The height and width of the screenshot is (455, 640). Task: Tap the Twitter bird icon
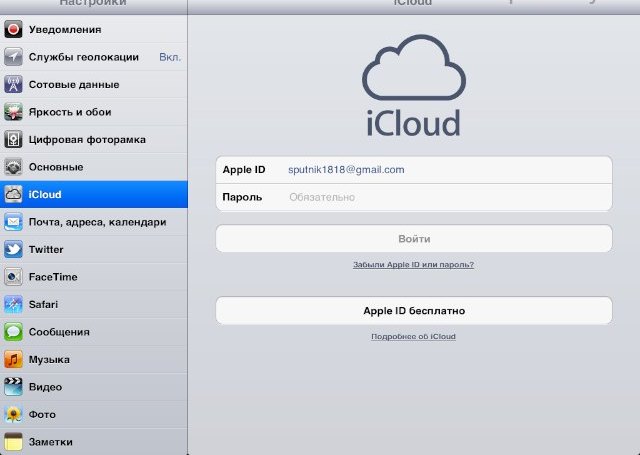pyautogui.click(x=13, y=249)
